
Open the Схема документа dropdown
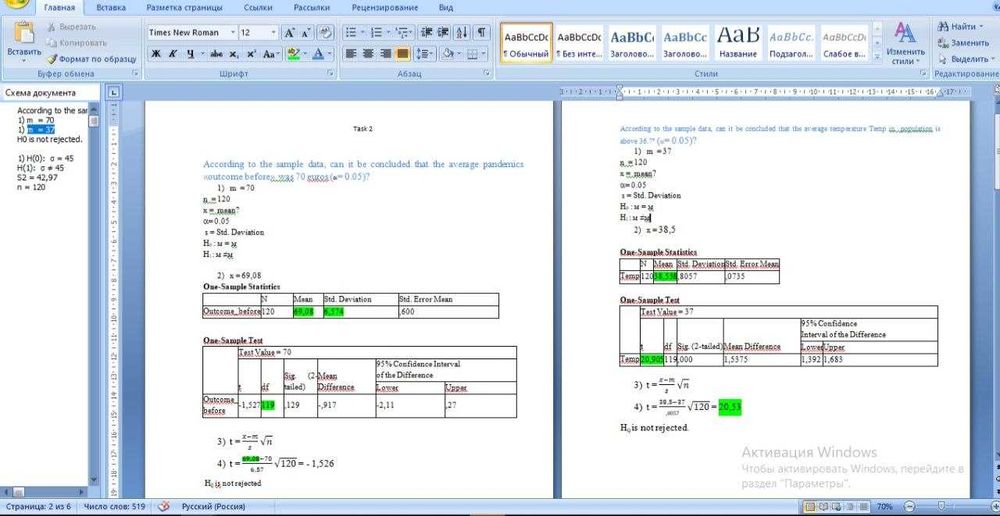click(x=50, y=93)
